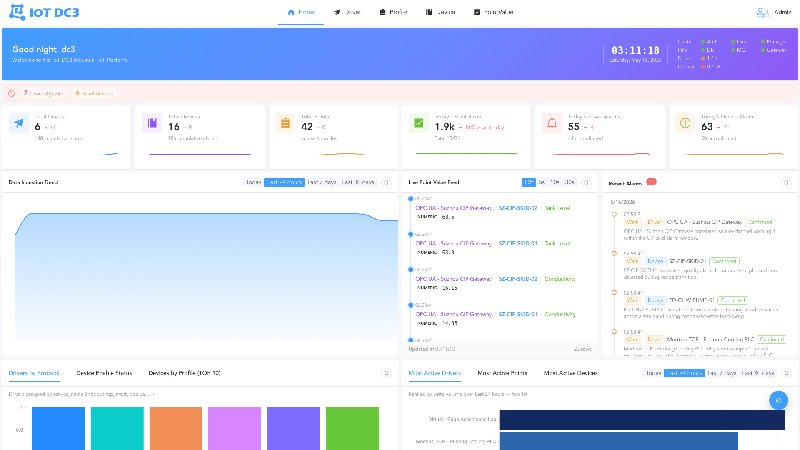The width and height of the screenshot is (800, 450).
Task: Select Last 7 days in ingestion trend
Action: point(321,182)
